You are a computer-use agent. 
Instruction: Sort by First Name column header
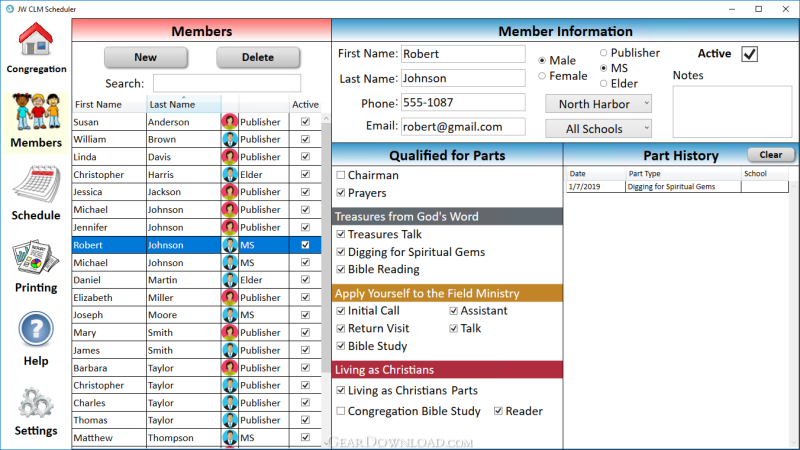pos(109,104)
